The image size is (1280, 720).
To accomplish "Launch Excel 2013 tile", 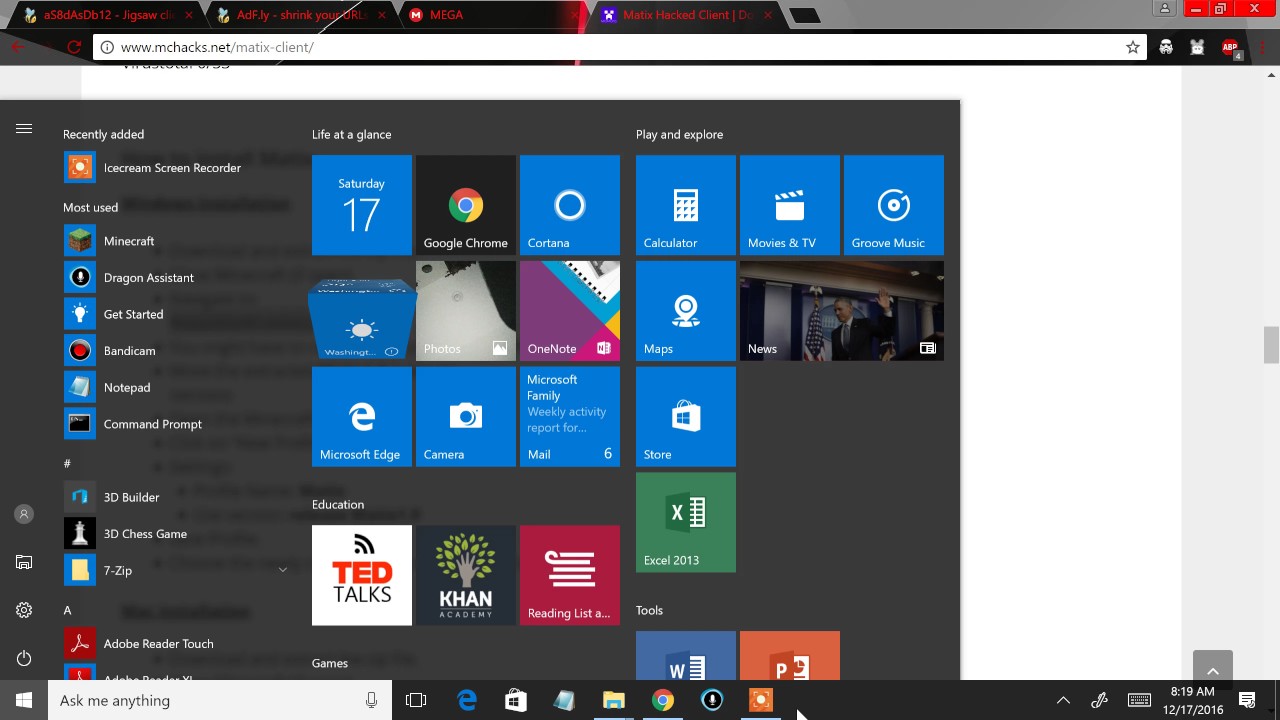I will point(686,523).
